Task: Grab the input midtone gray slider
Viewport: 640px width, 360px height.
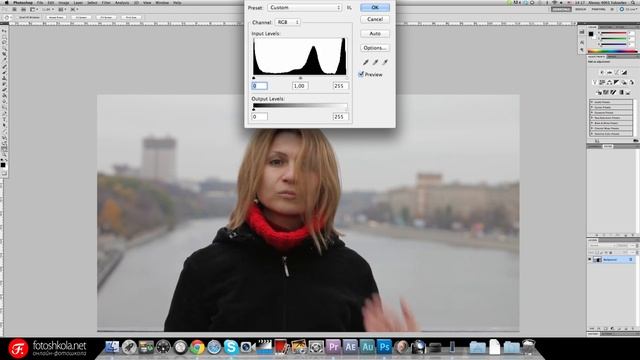Action: coord(300,78)
